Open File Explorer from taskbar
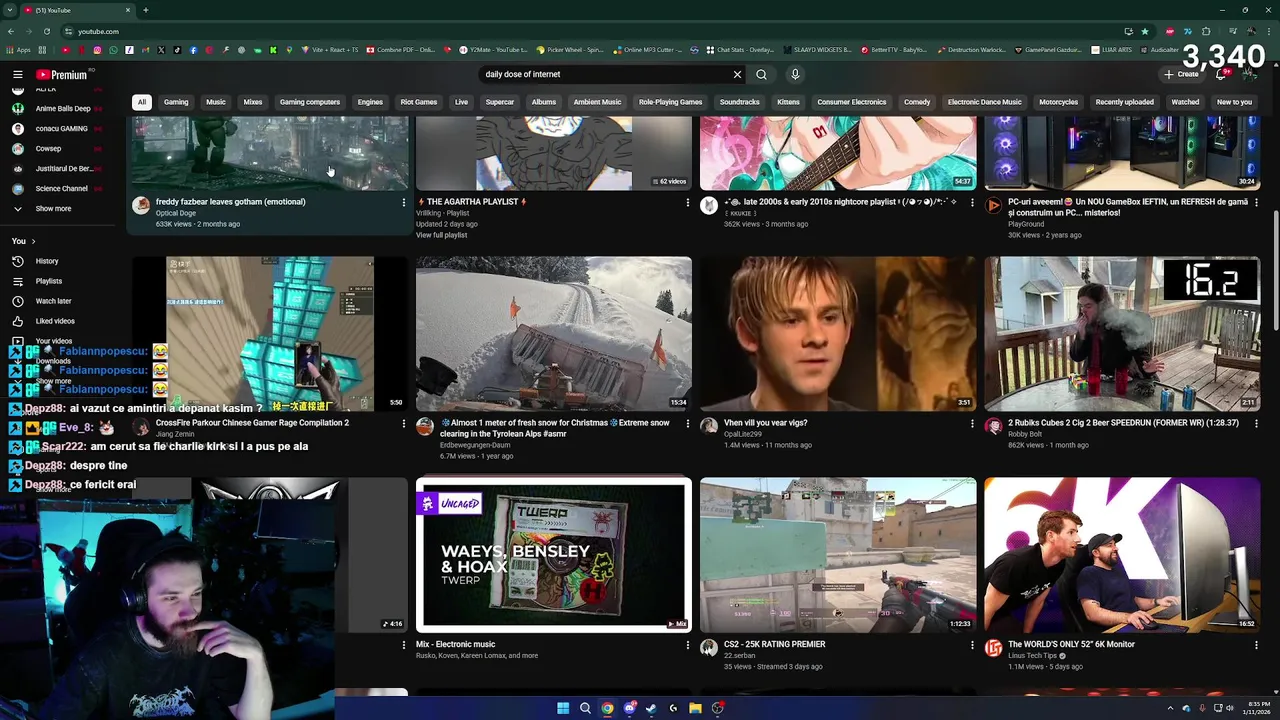Viewport: 1280px width, 720px height. (695, 708)
